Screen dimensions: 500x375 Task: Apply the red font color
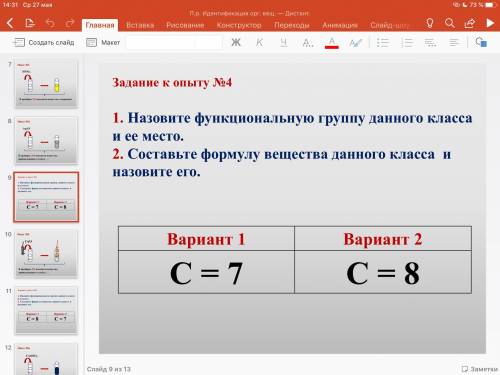pos(332,43)
